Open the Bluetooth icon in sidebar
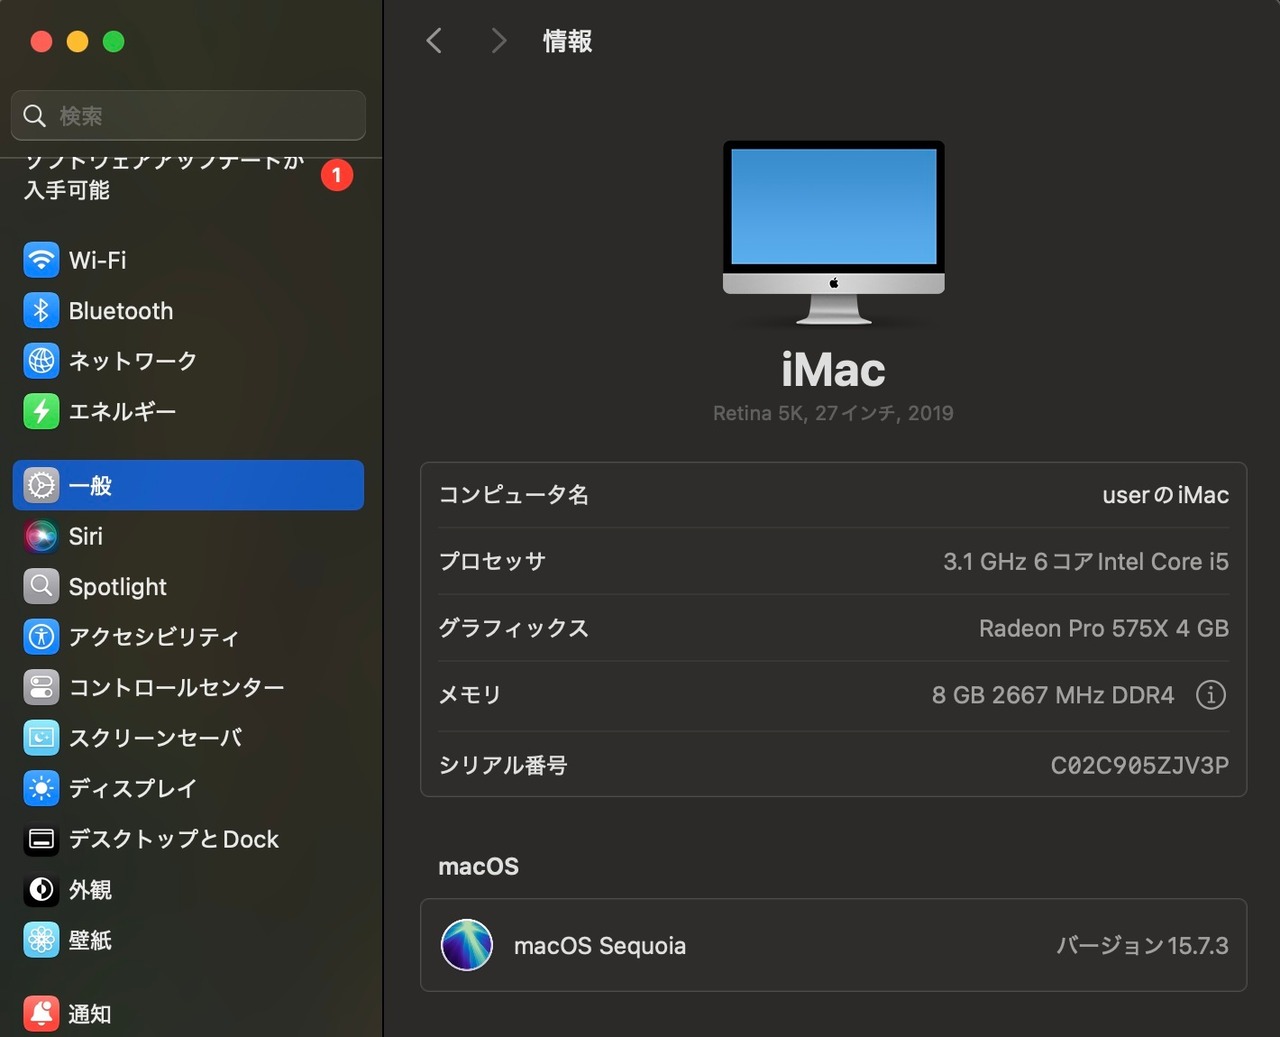The height and width of the screenshot is (1037, 1280). (41, 311)
